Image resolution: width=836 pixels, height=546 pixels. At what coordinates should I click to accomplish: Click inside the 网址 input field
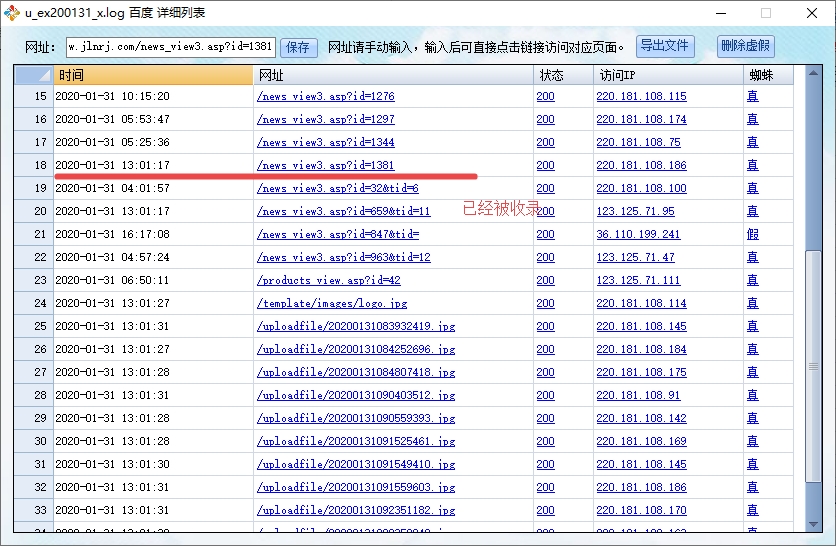pyautogui.click(x=170, y=47)
